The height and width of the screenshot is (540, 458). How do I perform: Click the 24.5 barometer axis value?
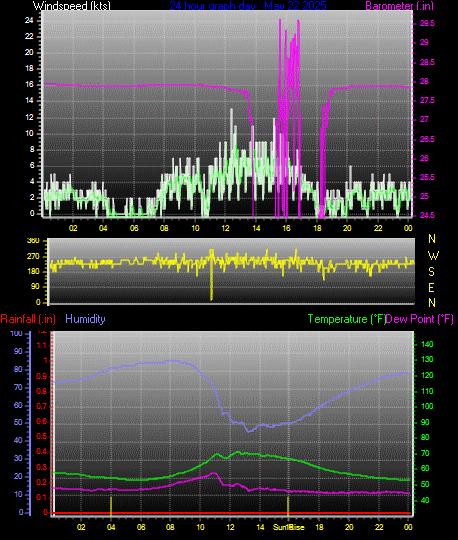pos(427,216)
